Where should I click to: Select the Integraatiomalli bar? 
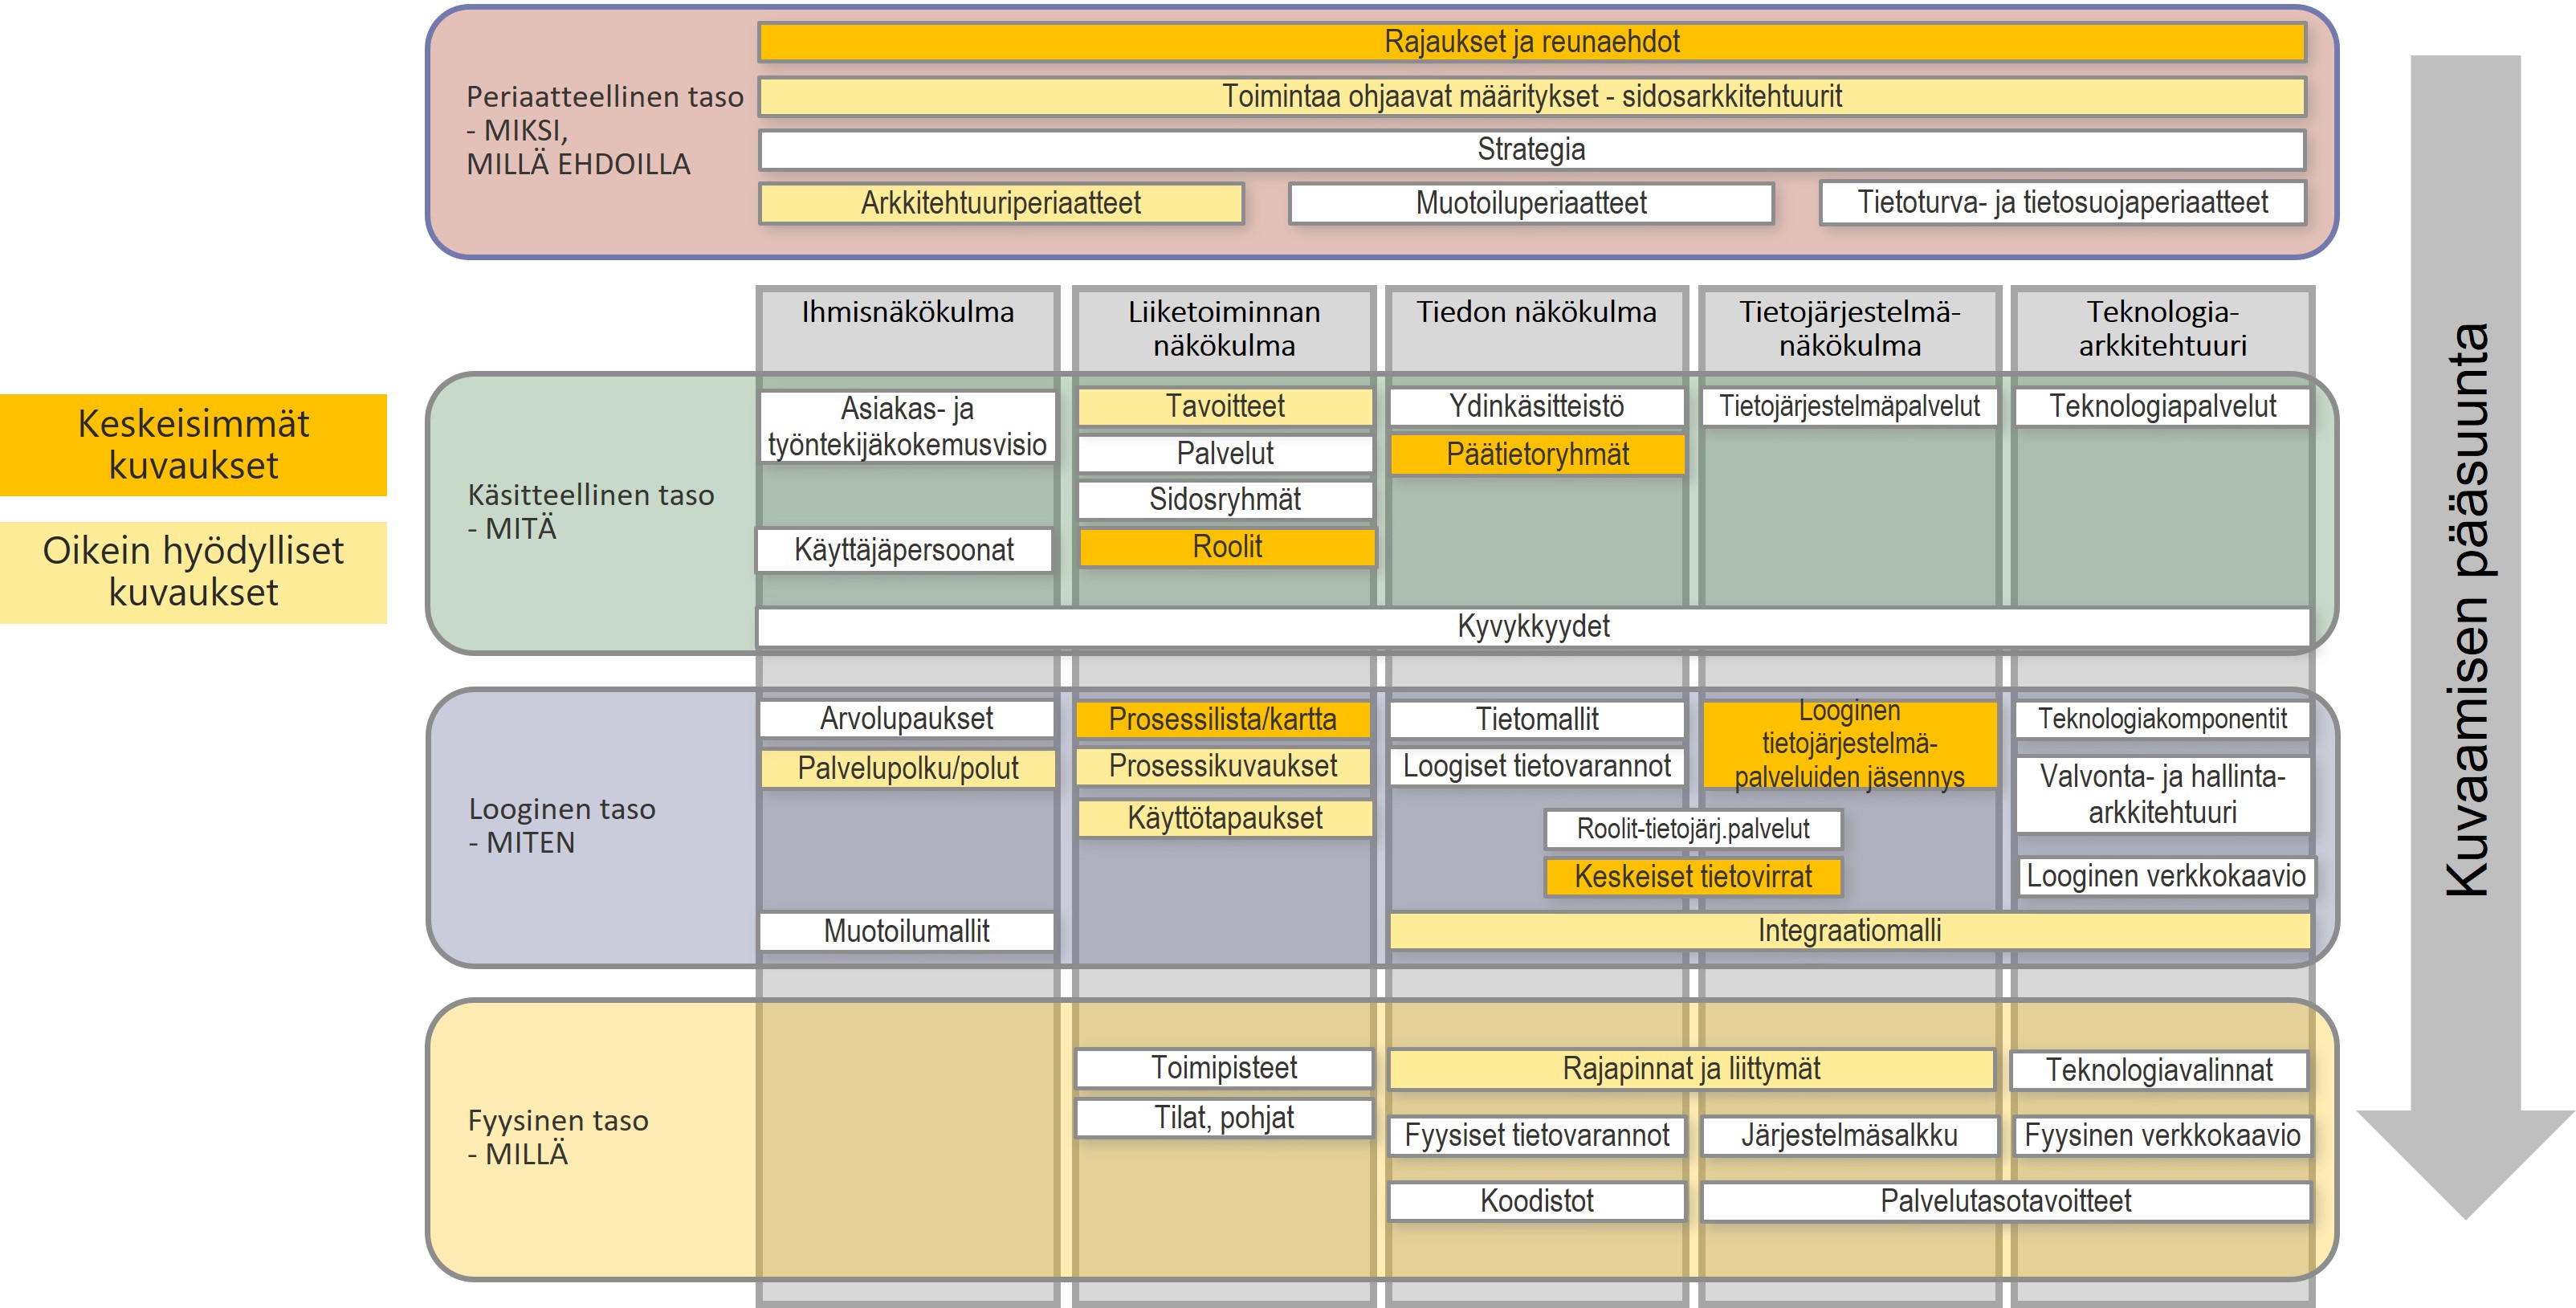tap(1849, 931)
